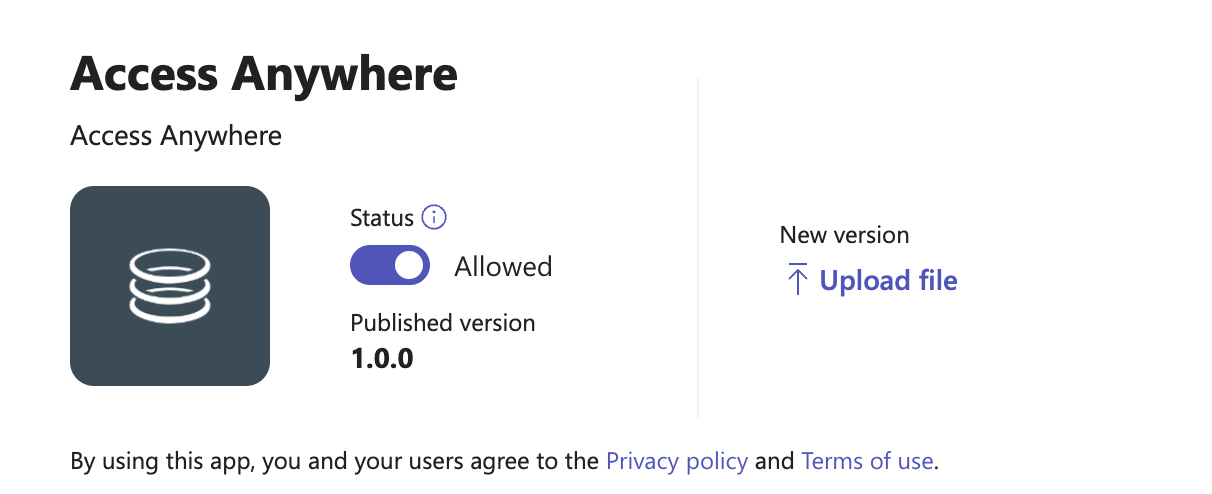Click the Status label text
Image resolution: width=1212 pixels, height=494 pixels.
coord(381,218)
